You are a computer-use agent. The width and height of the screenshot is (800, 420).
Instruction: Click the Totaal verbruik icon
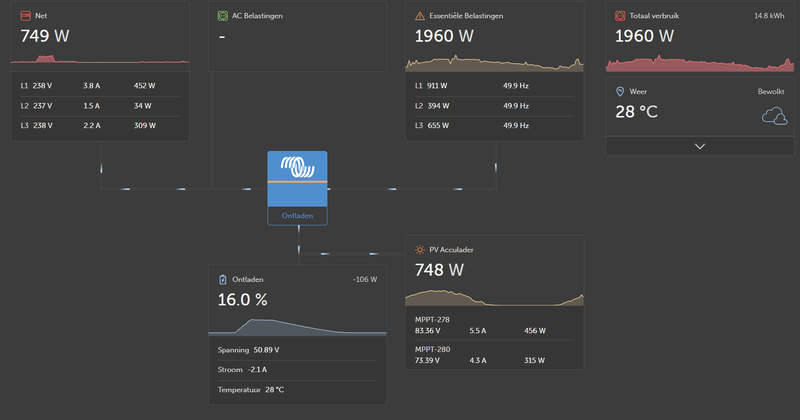620,16
